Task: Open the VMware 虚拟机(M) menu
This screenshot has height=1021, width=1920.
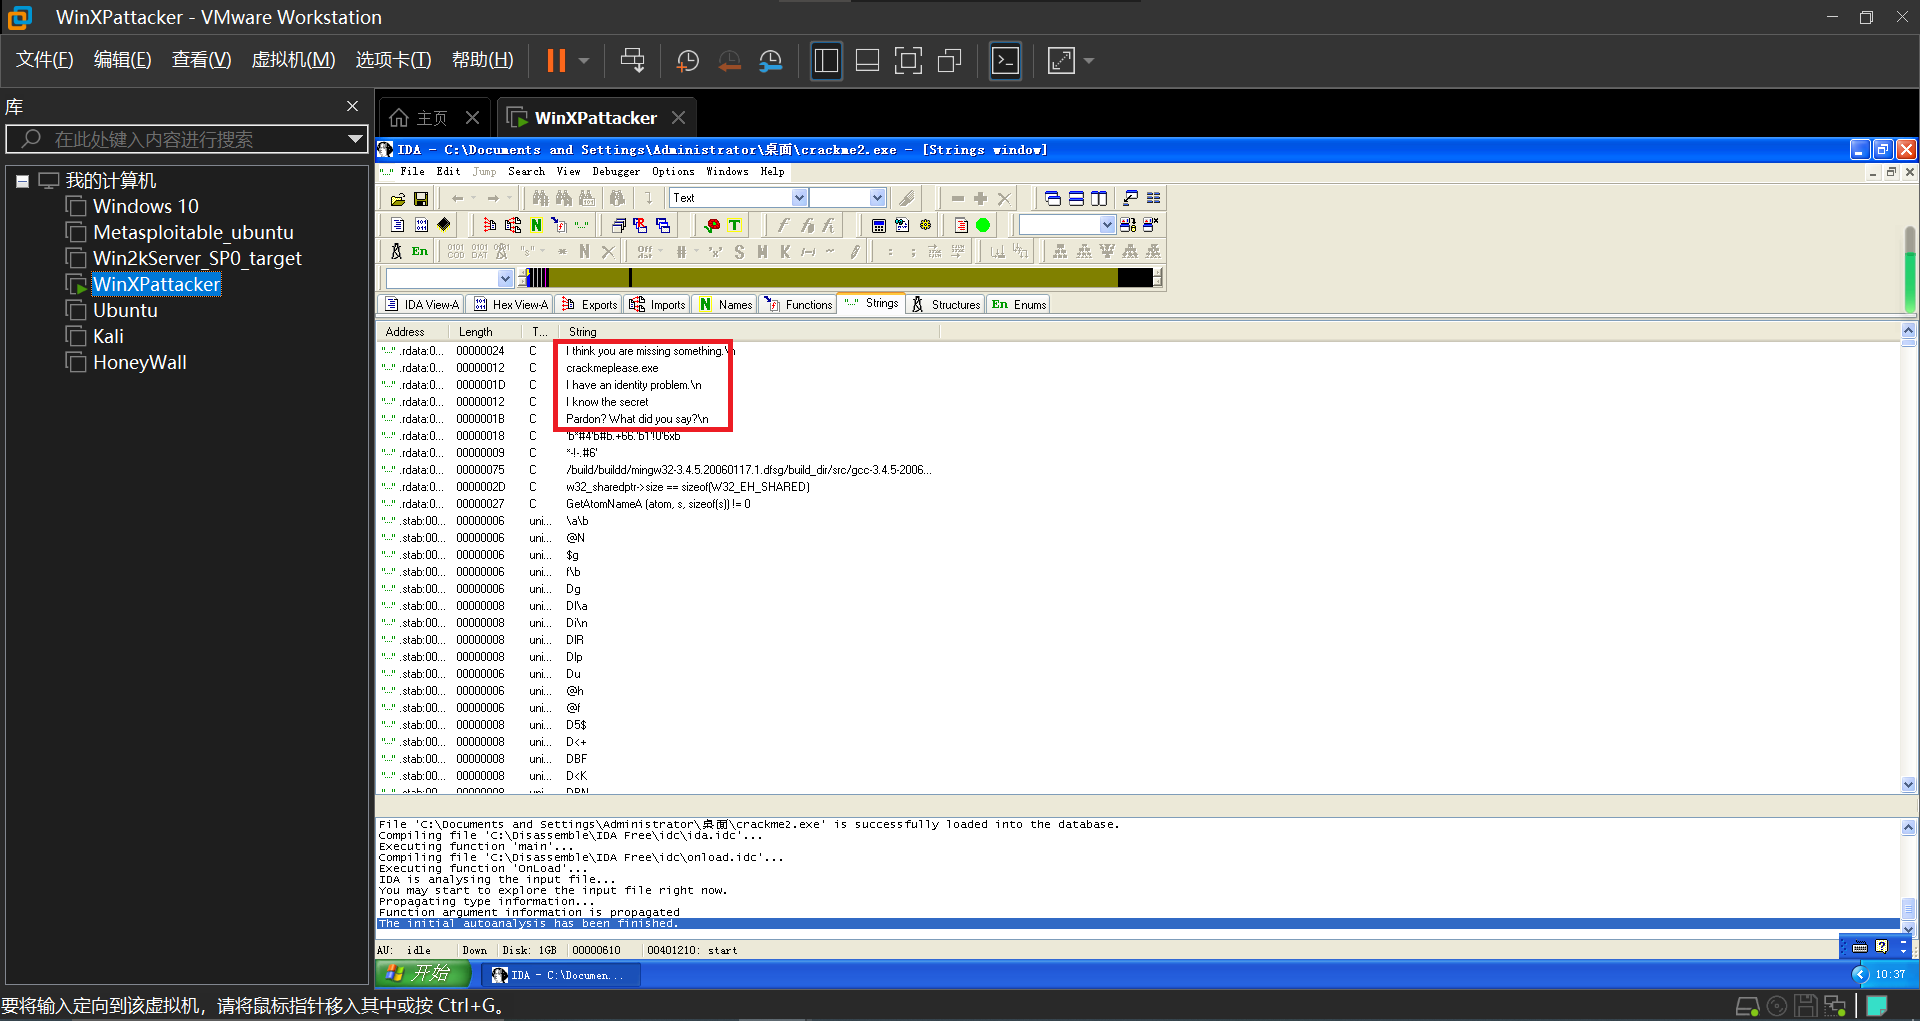Action: click(293, 60)
